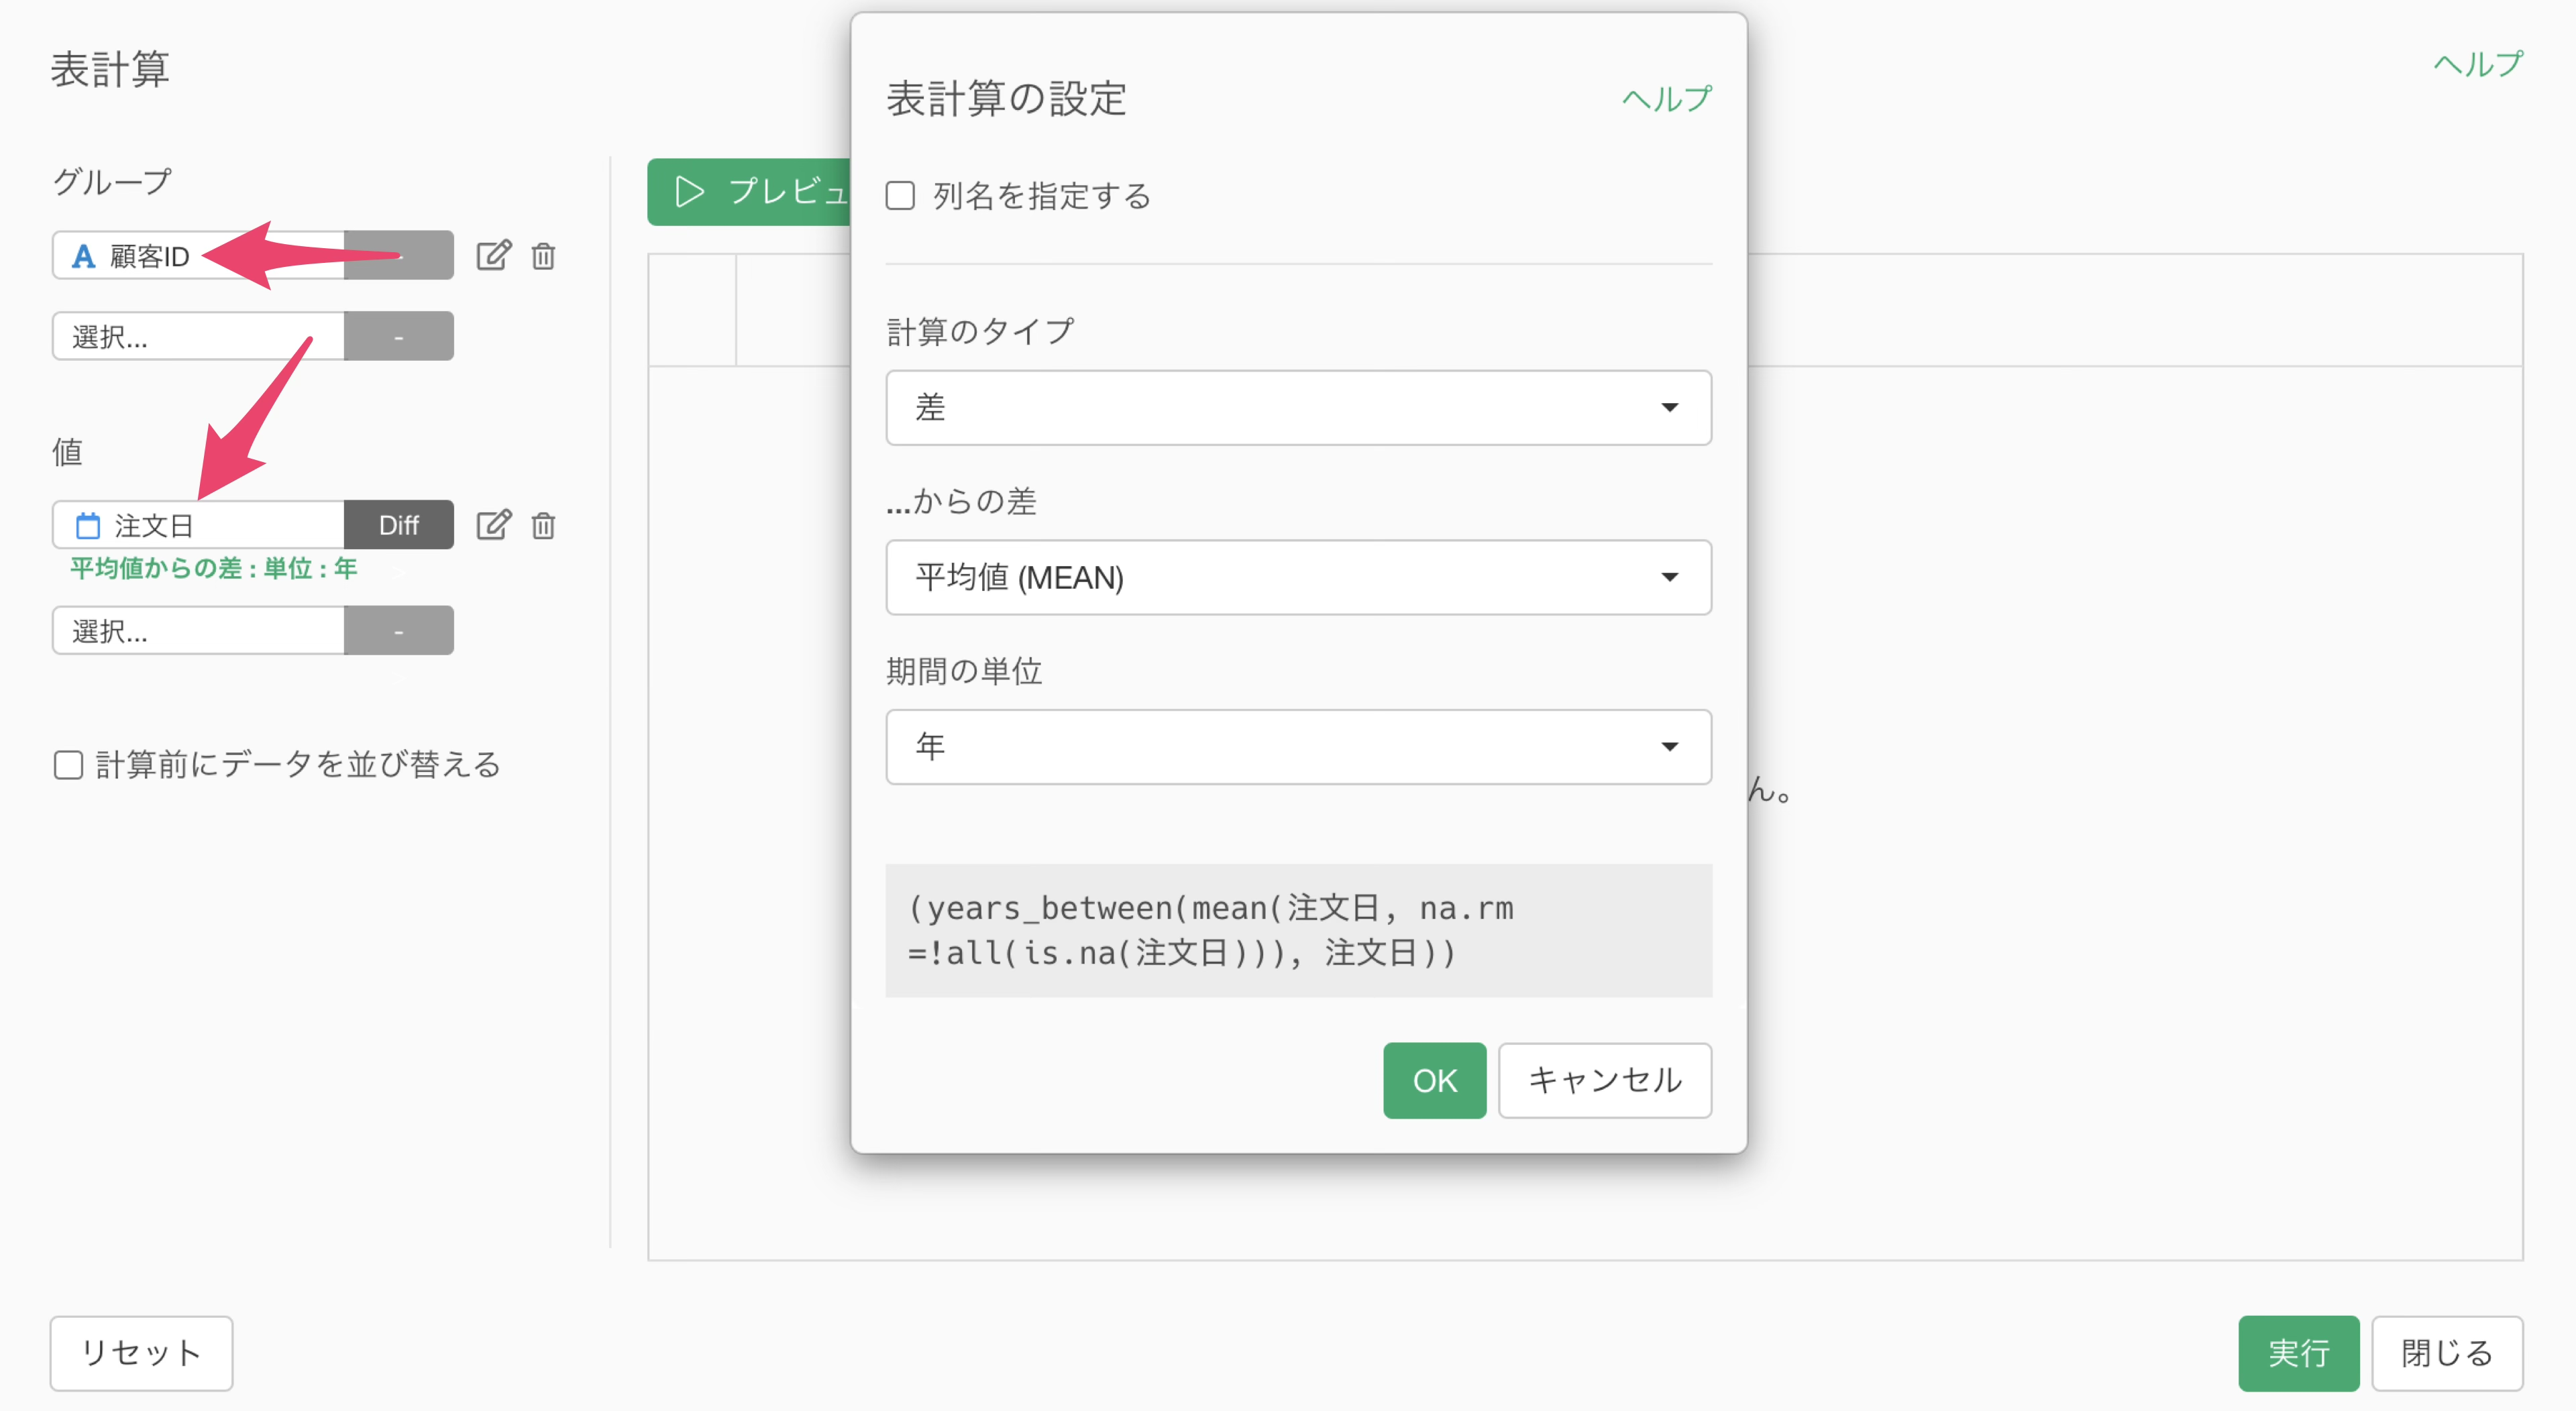The height and width of the screenshot is (1411, 2576).
Task: Open the empty 選択... value column selector
Action: point(198,631)
